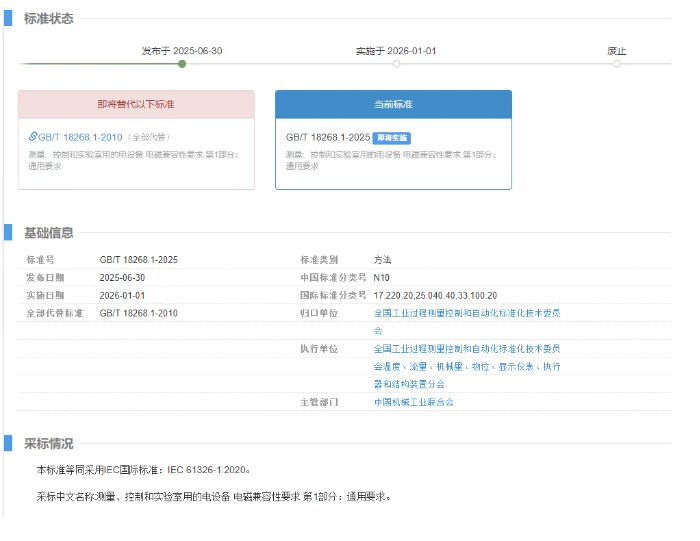Click the green 发布于 2025-06-30 timeline dot

point(182,64)
